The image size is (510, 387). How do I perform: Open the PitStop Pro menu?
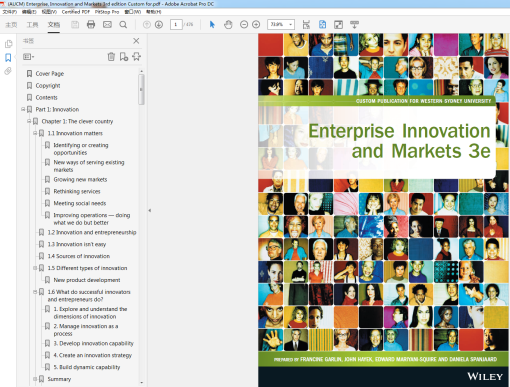[107, 12]
